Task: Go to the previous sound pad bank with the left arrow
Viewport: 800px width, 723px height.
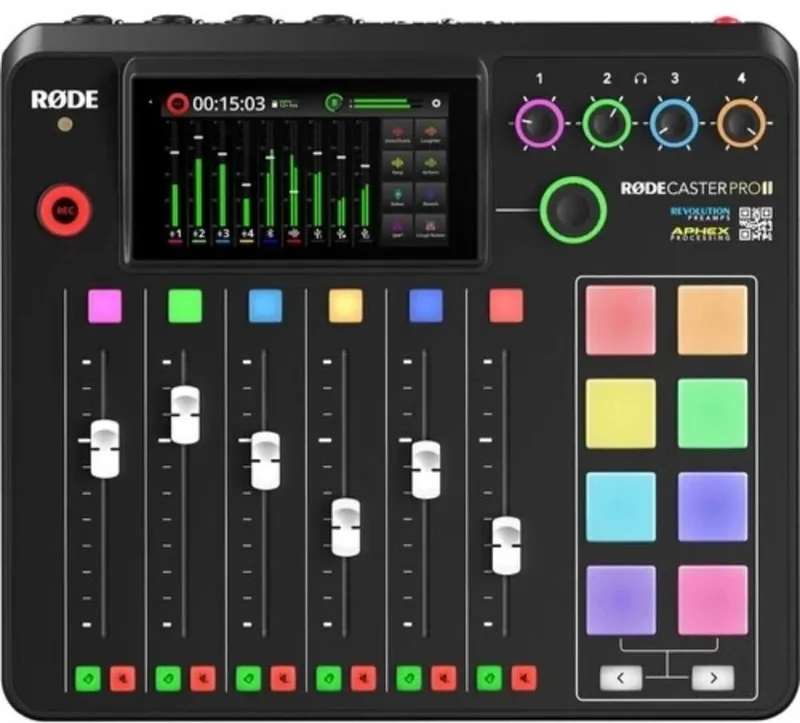Action: click(620, 678)
